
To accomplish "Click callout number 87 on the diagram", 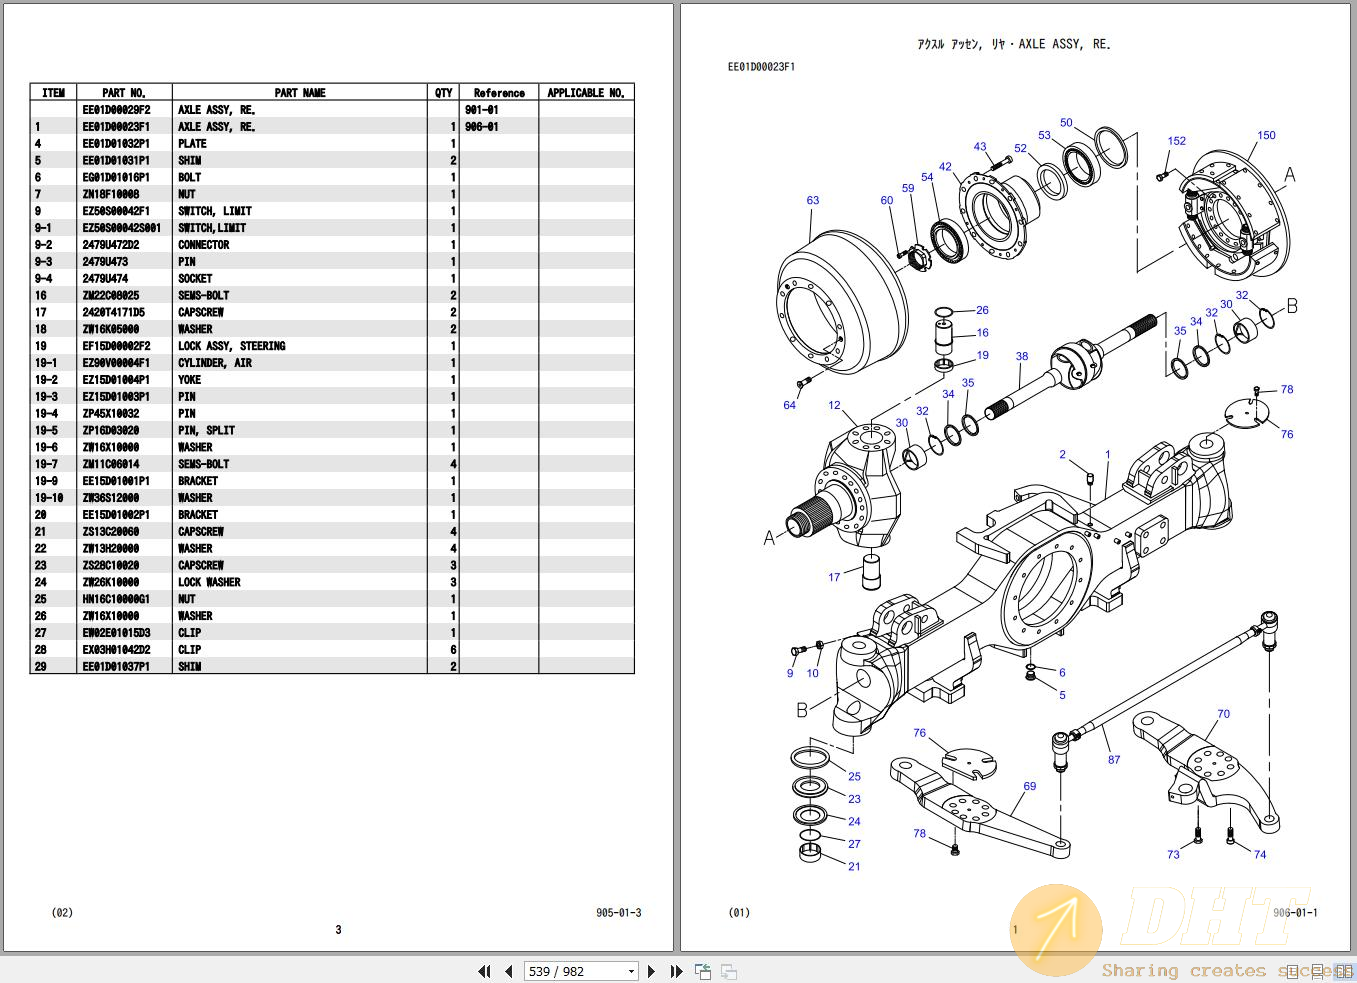I will 1114,760.
